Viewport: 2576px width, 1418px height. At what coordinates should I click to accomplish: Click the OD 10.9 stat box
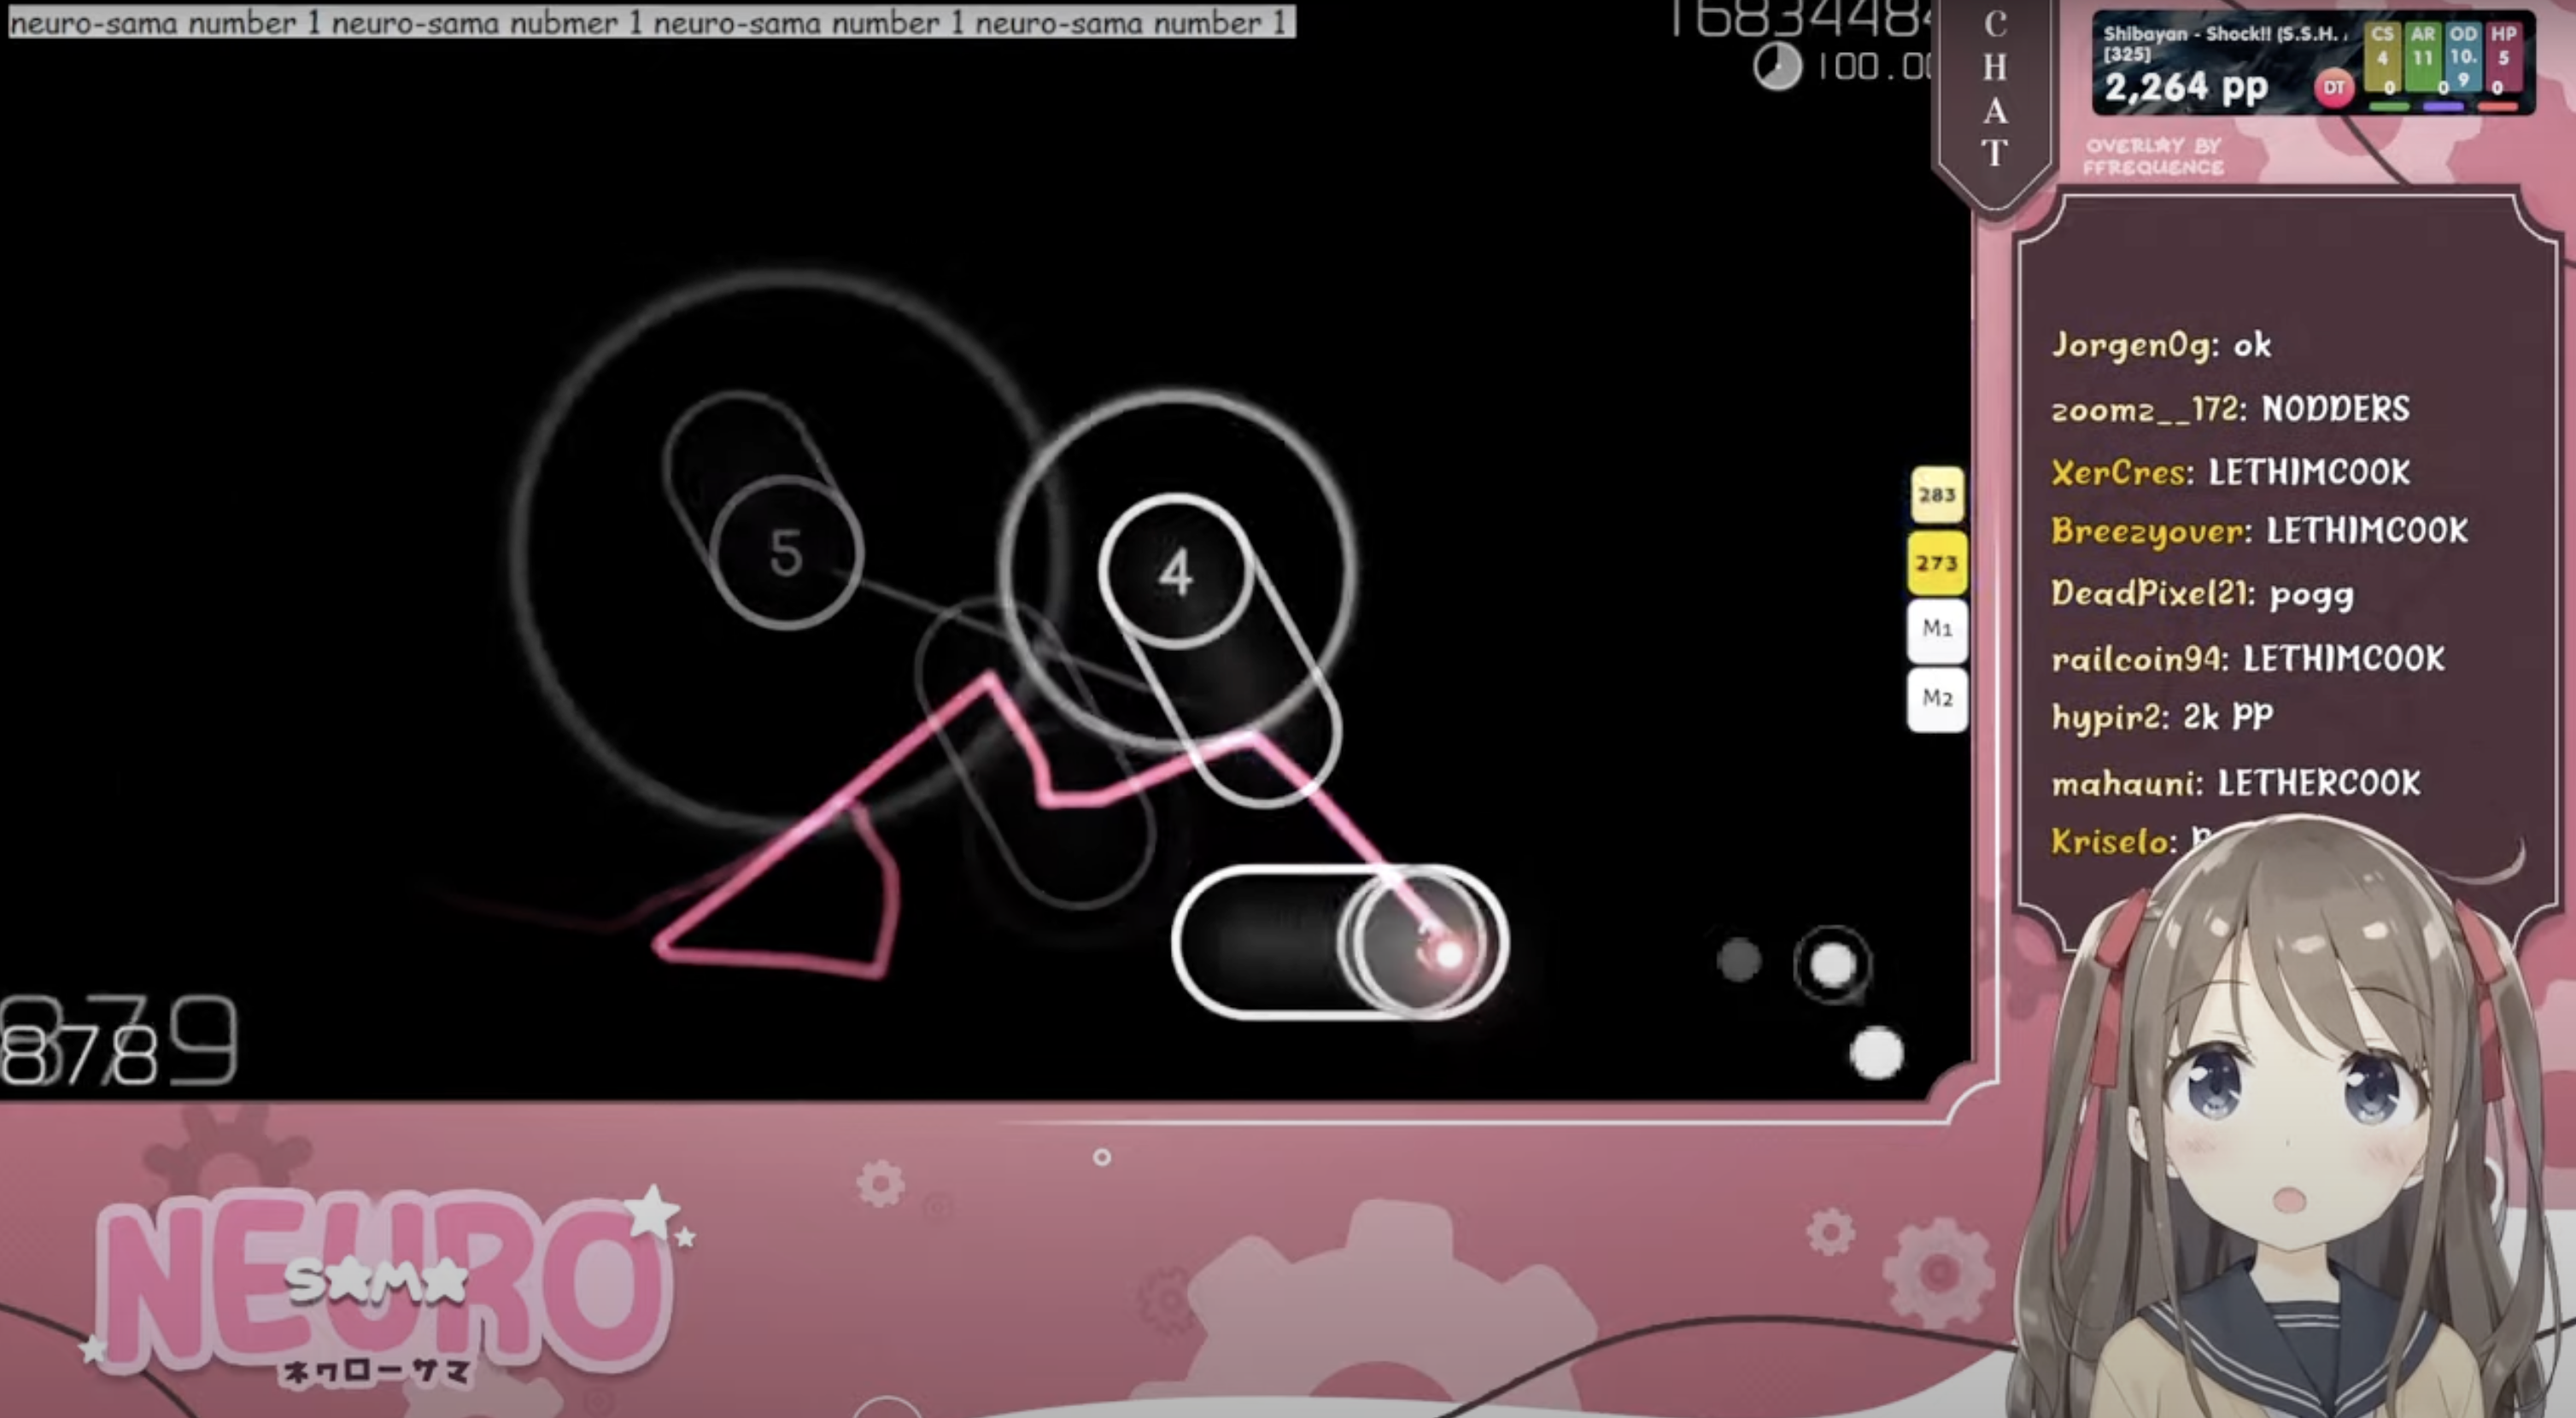(2463, 59)
